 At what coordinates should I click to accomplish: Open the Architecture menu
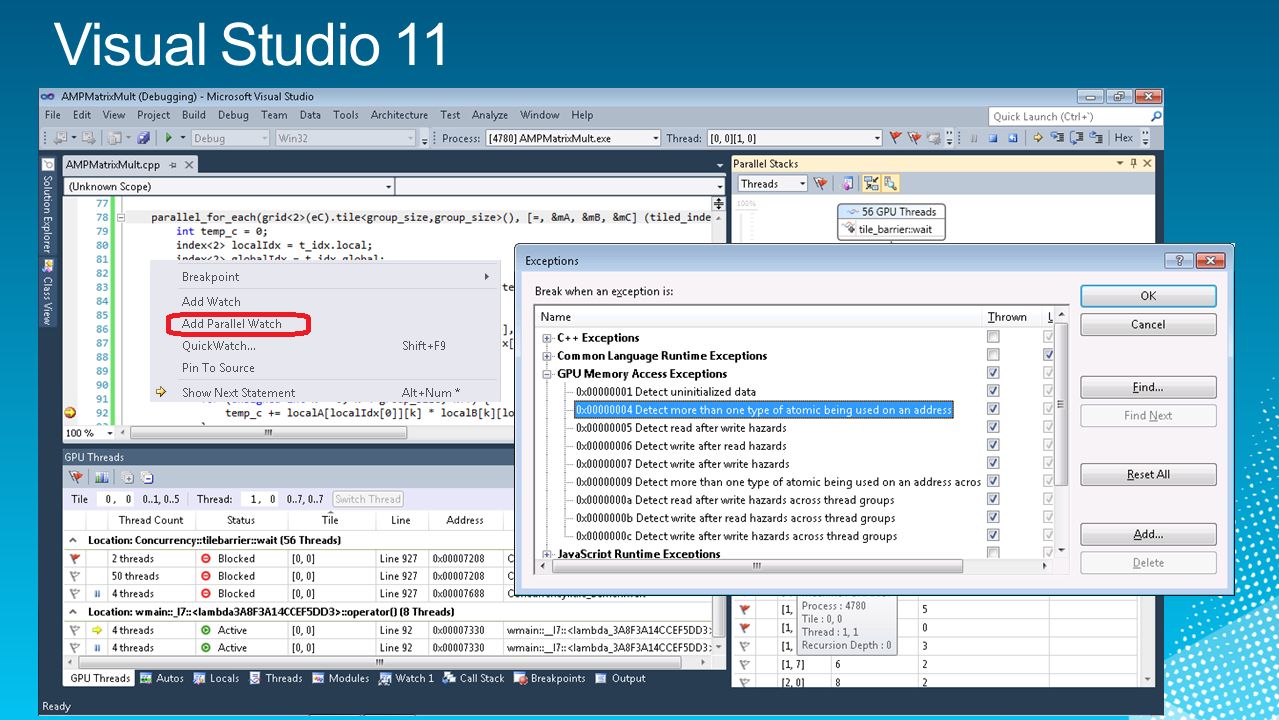(399, 115)
